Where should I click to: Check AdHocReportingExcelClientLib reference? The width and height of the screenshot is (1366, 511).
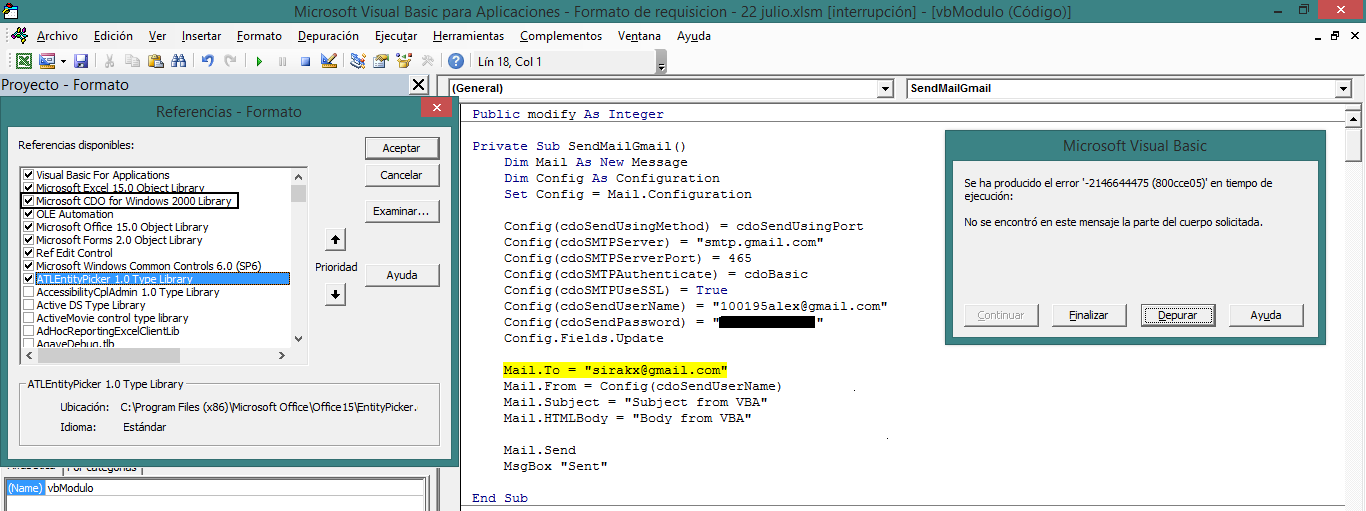pyautogui.click(x=28, y=331)
